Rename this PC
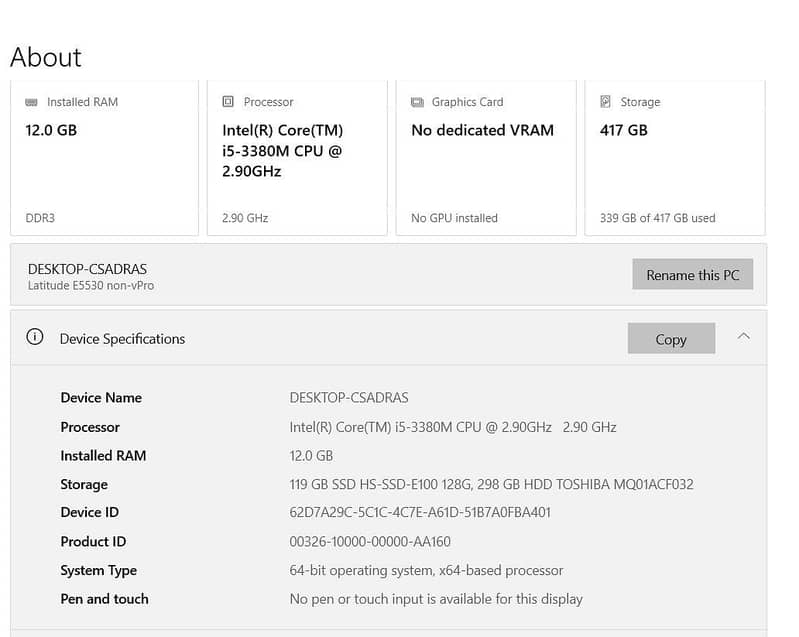 click(x=693, y=275)
